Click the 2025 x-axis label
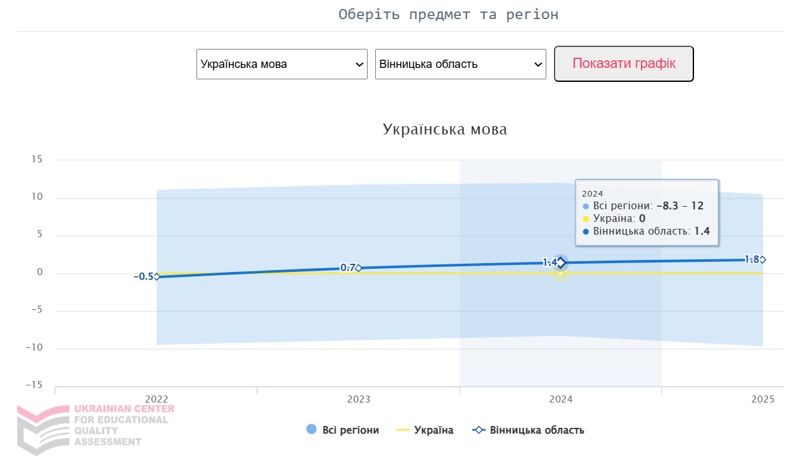 point(762,399)
